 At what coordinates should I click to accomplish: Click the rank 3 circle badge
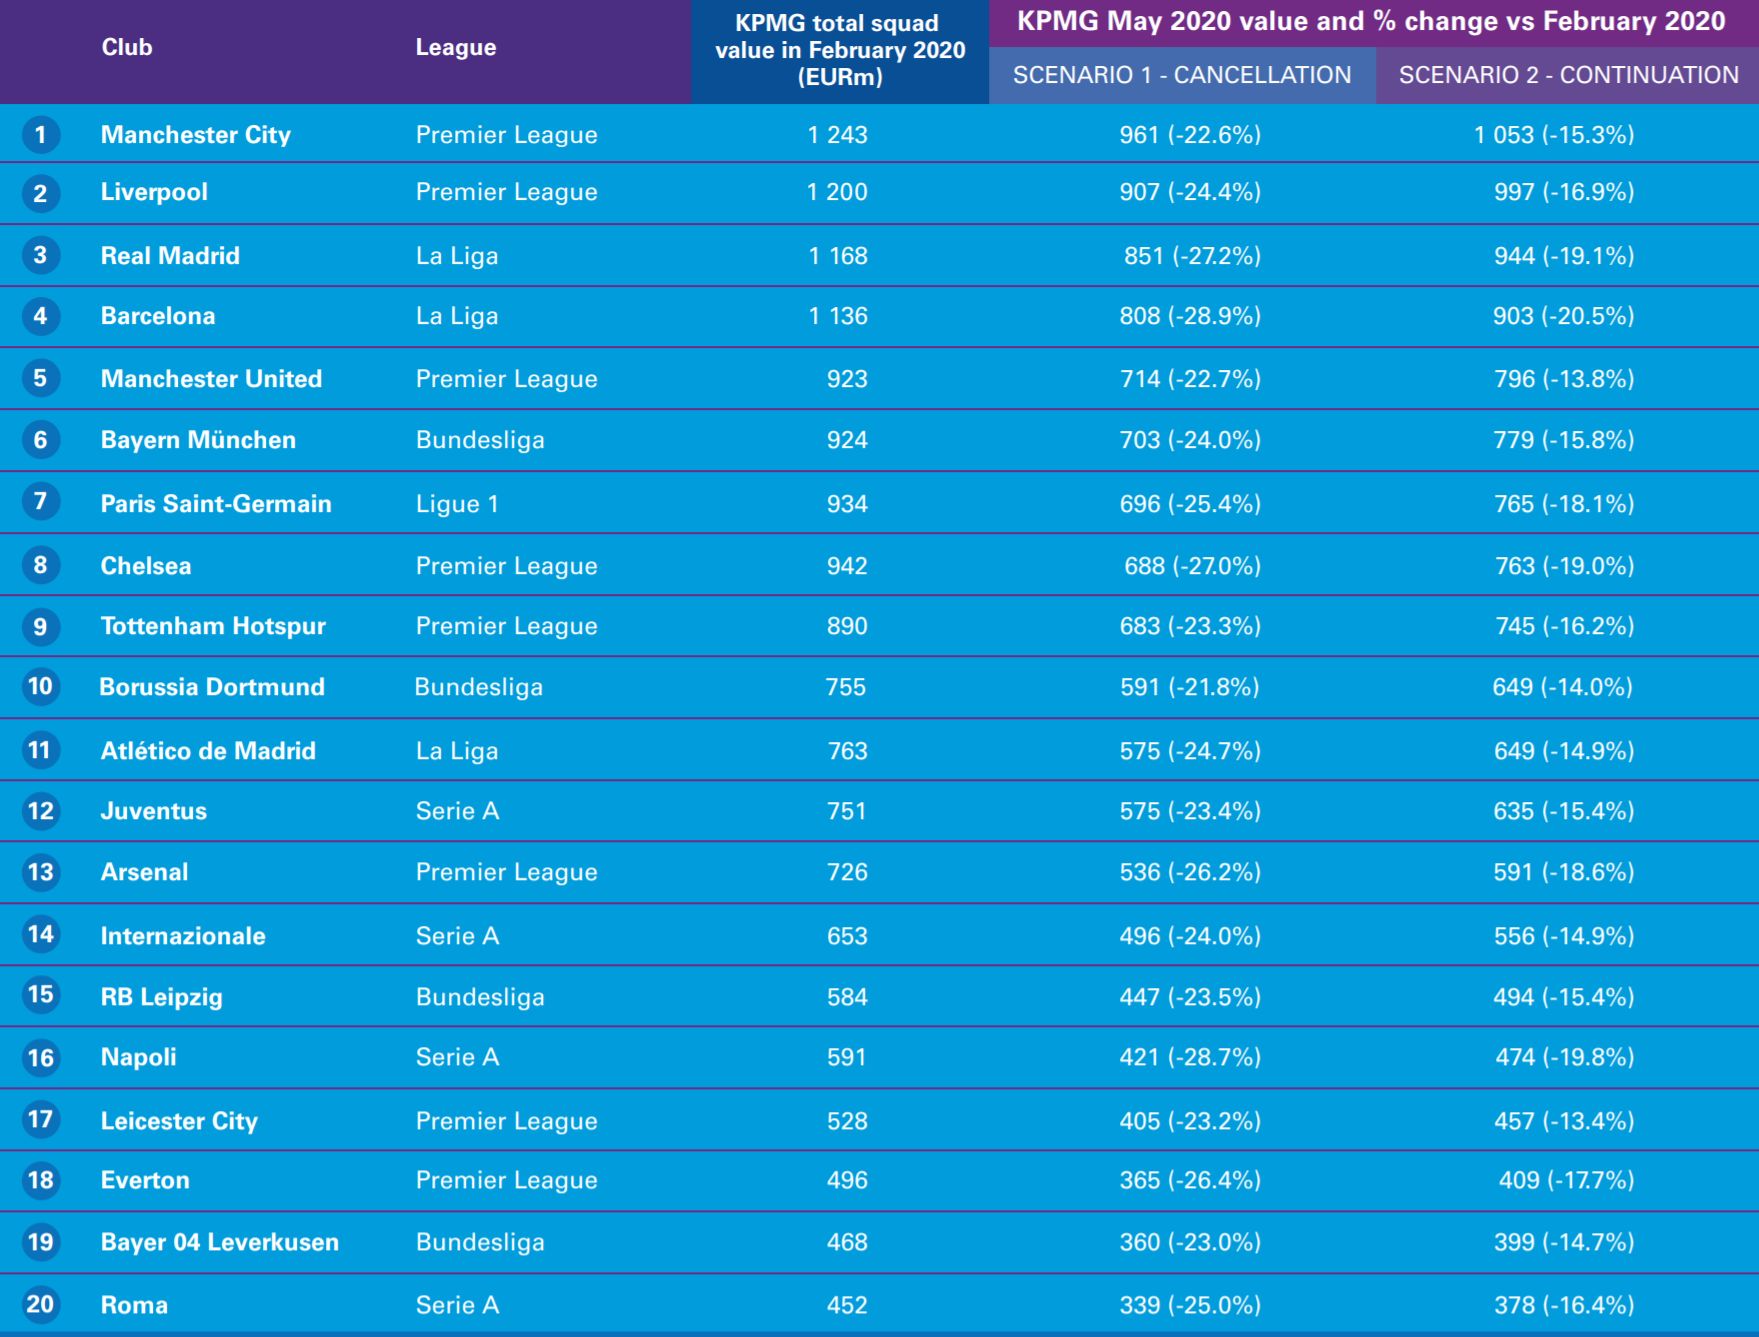coord(40,255)
